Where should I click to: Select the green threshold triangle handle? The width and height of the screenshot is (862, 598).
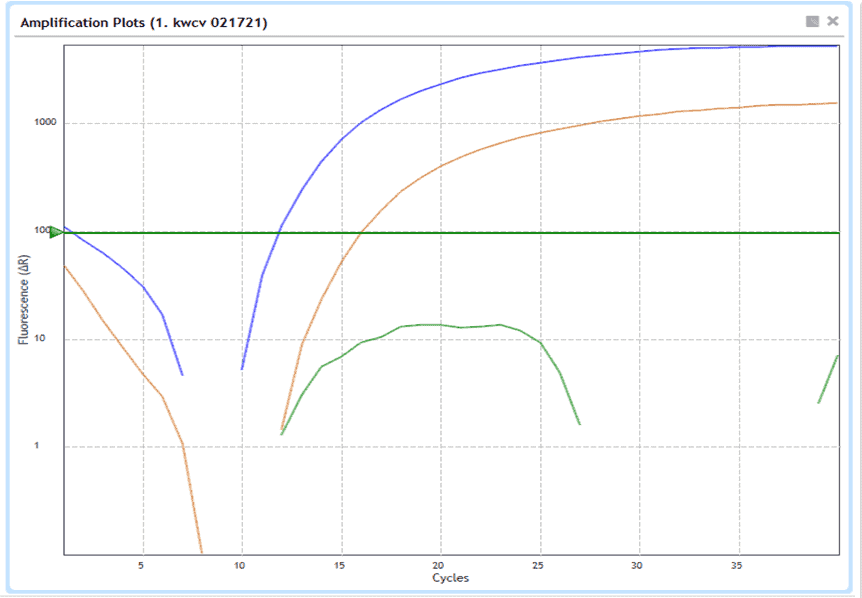pos(56,233)
